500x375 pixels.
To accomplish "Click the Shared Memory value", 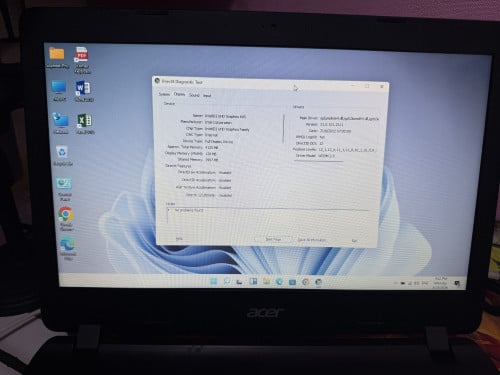I will point(212,160).
